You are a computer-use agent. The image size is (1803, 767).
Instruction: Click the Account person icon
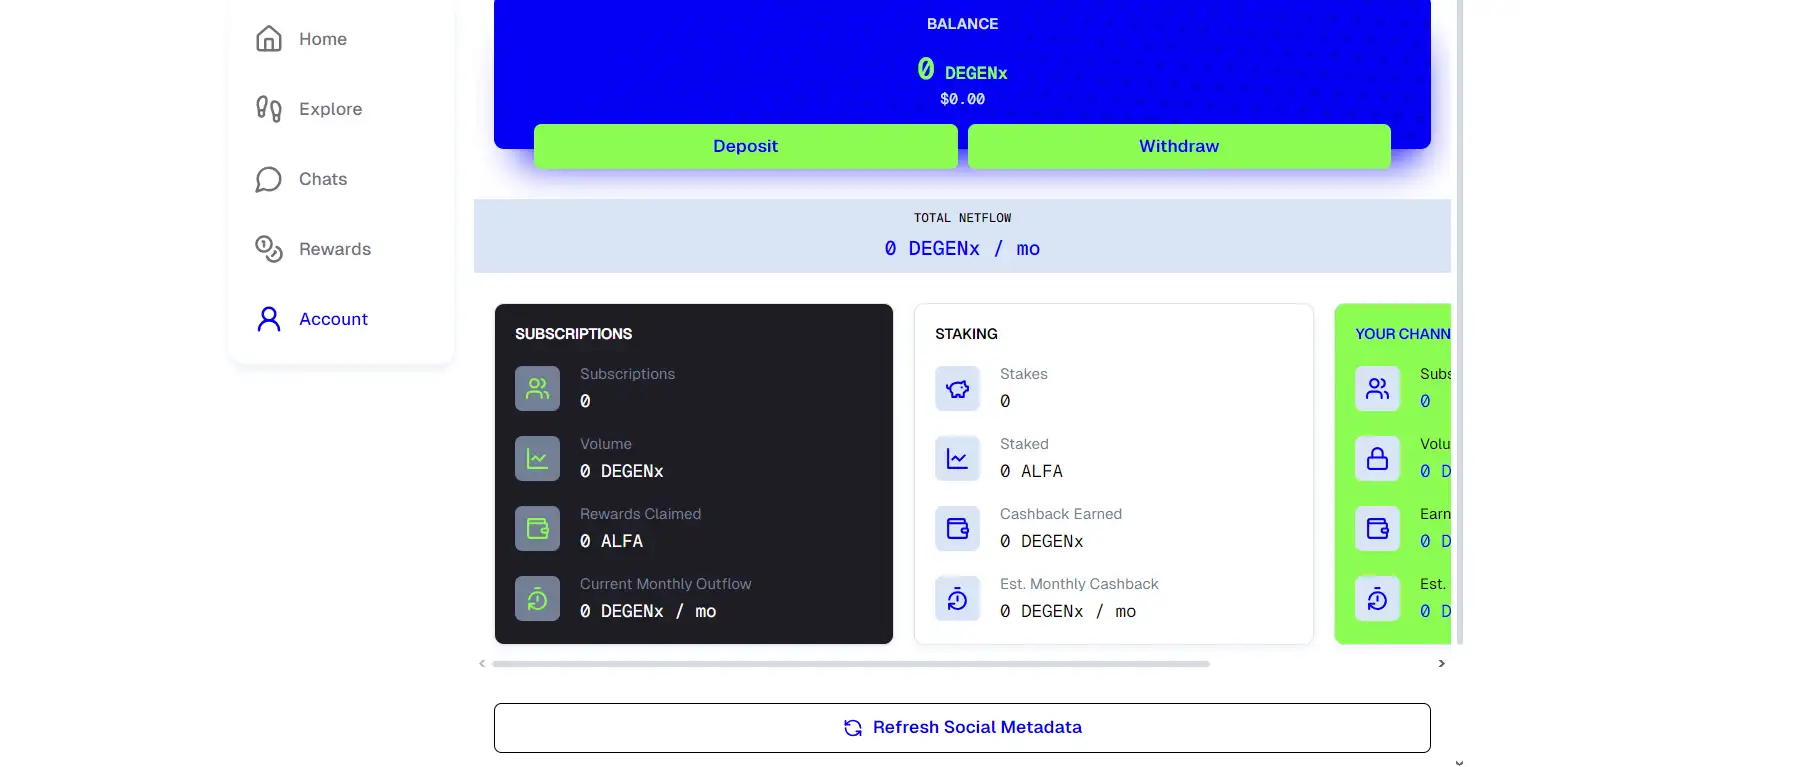(x=268, y=319)
